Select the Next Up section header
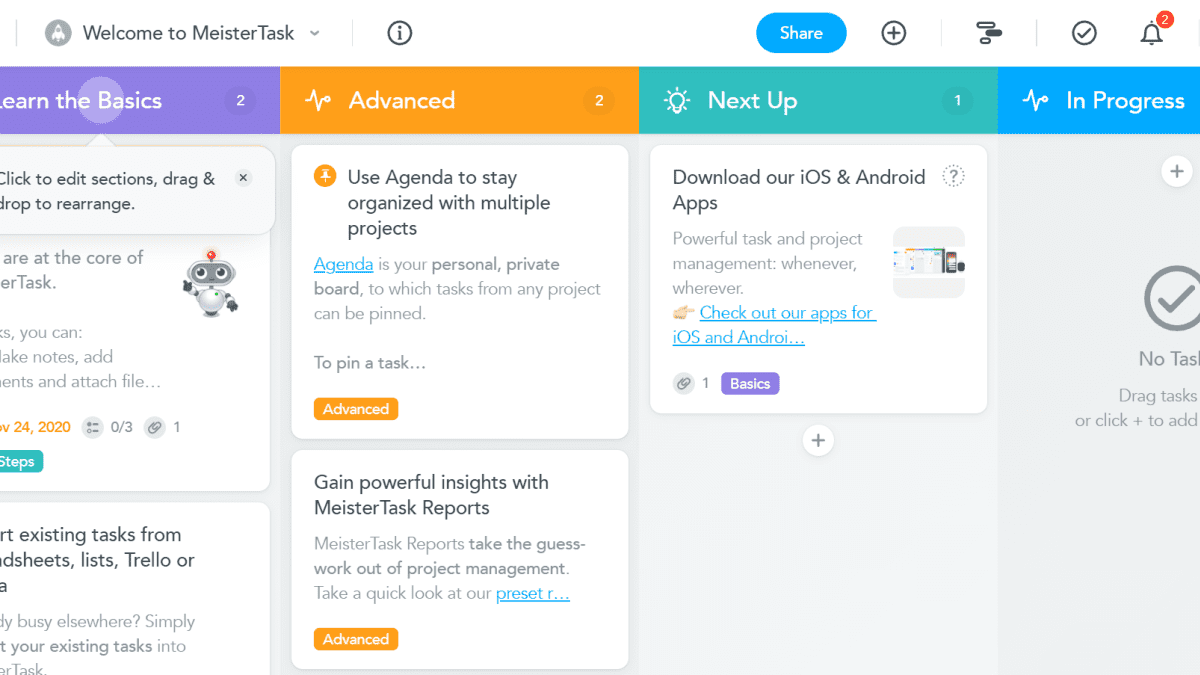Image resolution: width=1200 pixels, height=675 pixels. point(752,100)
